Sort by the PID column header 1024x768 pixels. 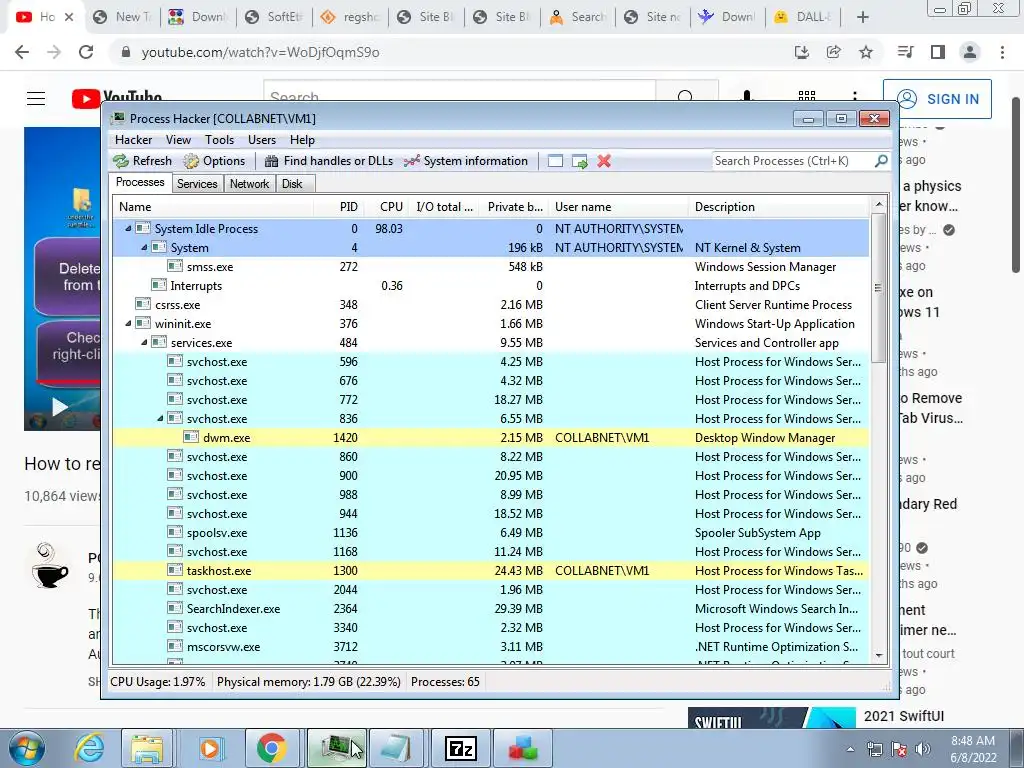coord(339,206)
